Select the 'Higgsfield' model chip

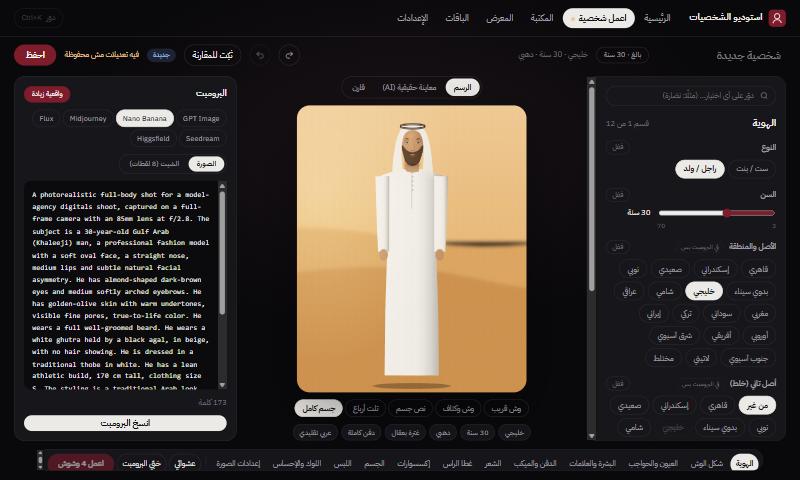coord(153,139)
